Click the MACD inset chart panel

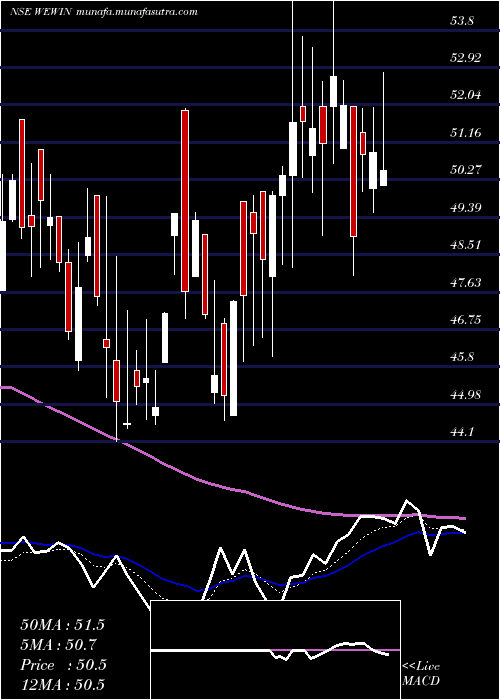275,650
